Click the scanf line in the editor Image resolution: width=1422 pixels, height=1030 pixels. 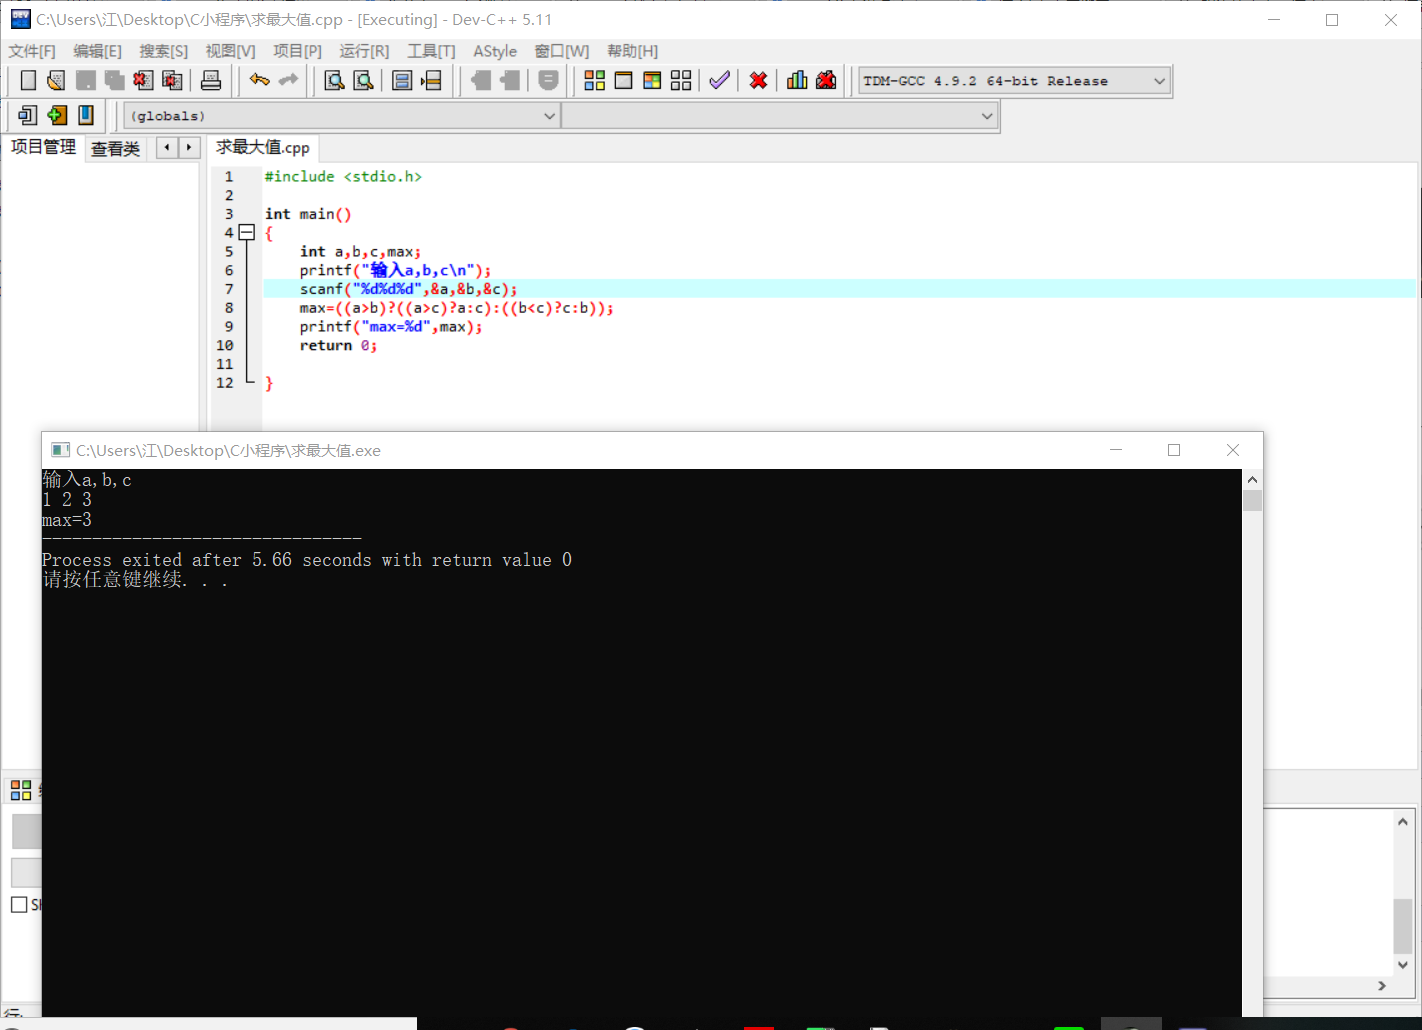pos(408,289)
